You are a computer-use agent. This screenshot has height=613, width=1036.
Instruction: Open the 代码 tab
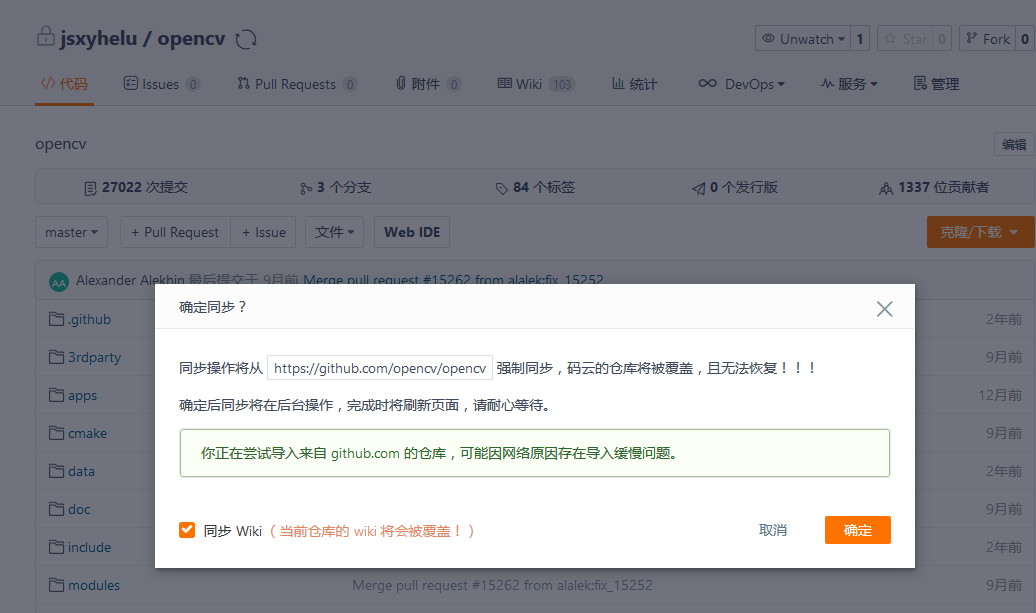64,84
